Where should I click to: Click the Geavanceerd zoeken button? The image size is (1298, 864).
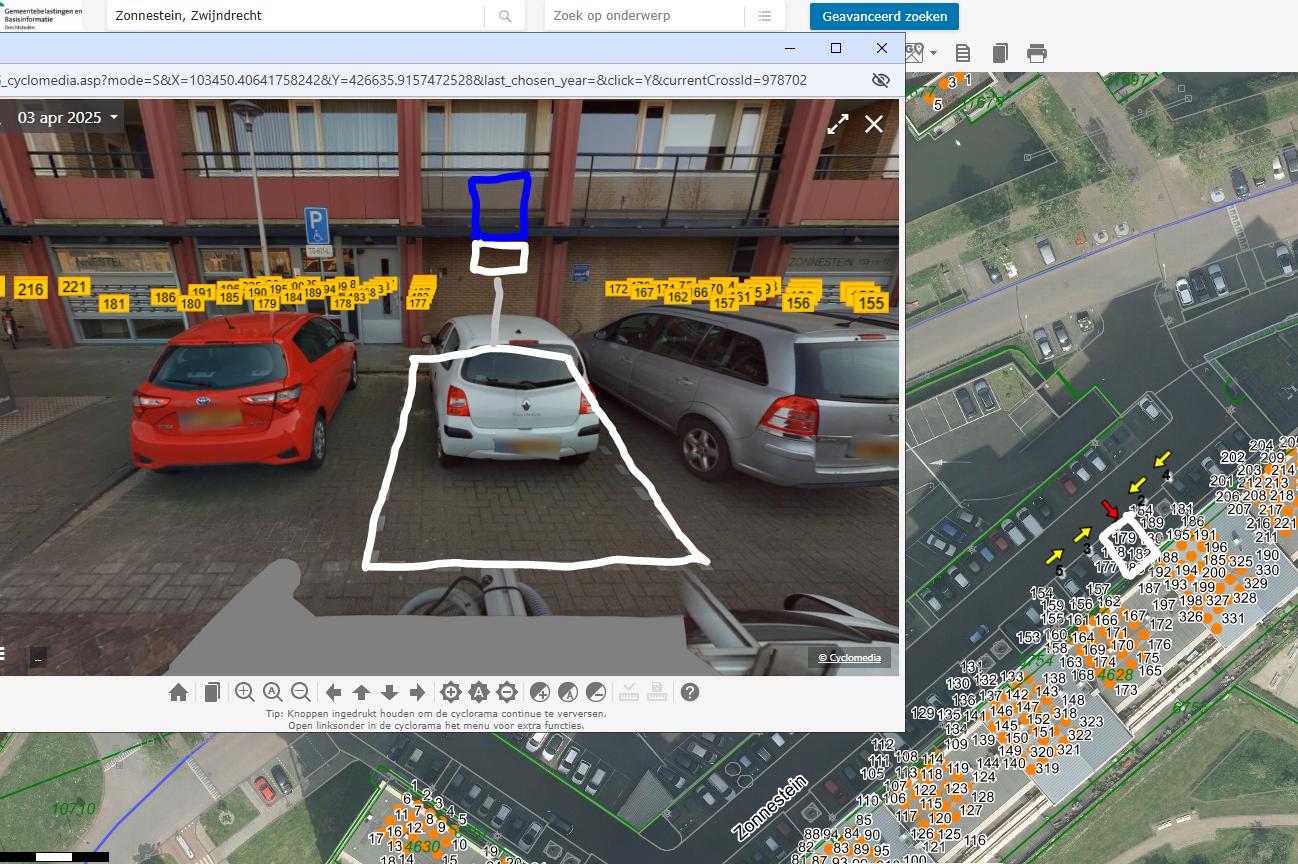pos(884,16)
